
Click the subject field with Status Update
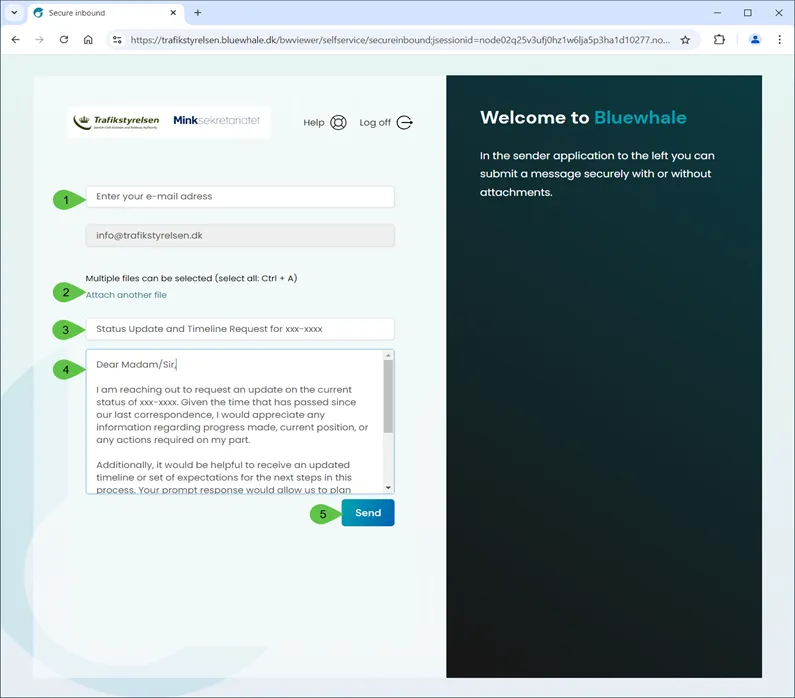click(240, 329)
